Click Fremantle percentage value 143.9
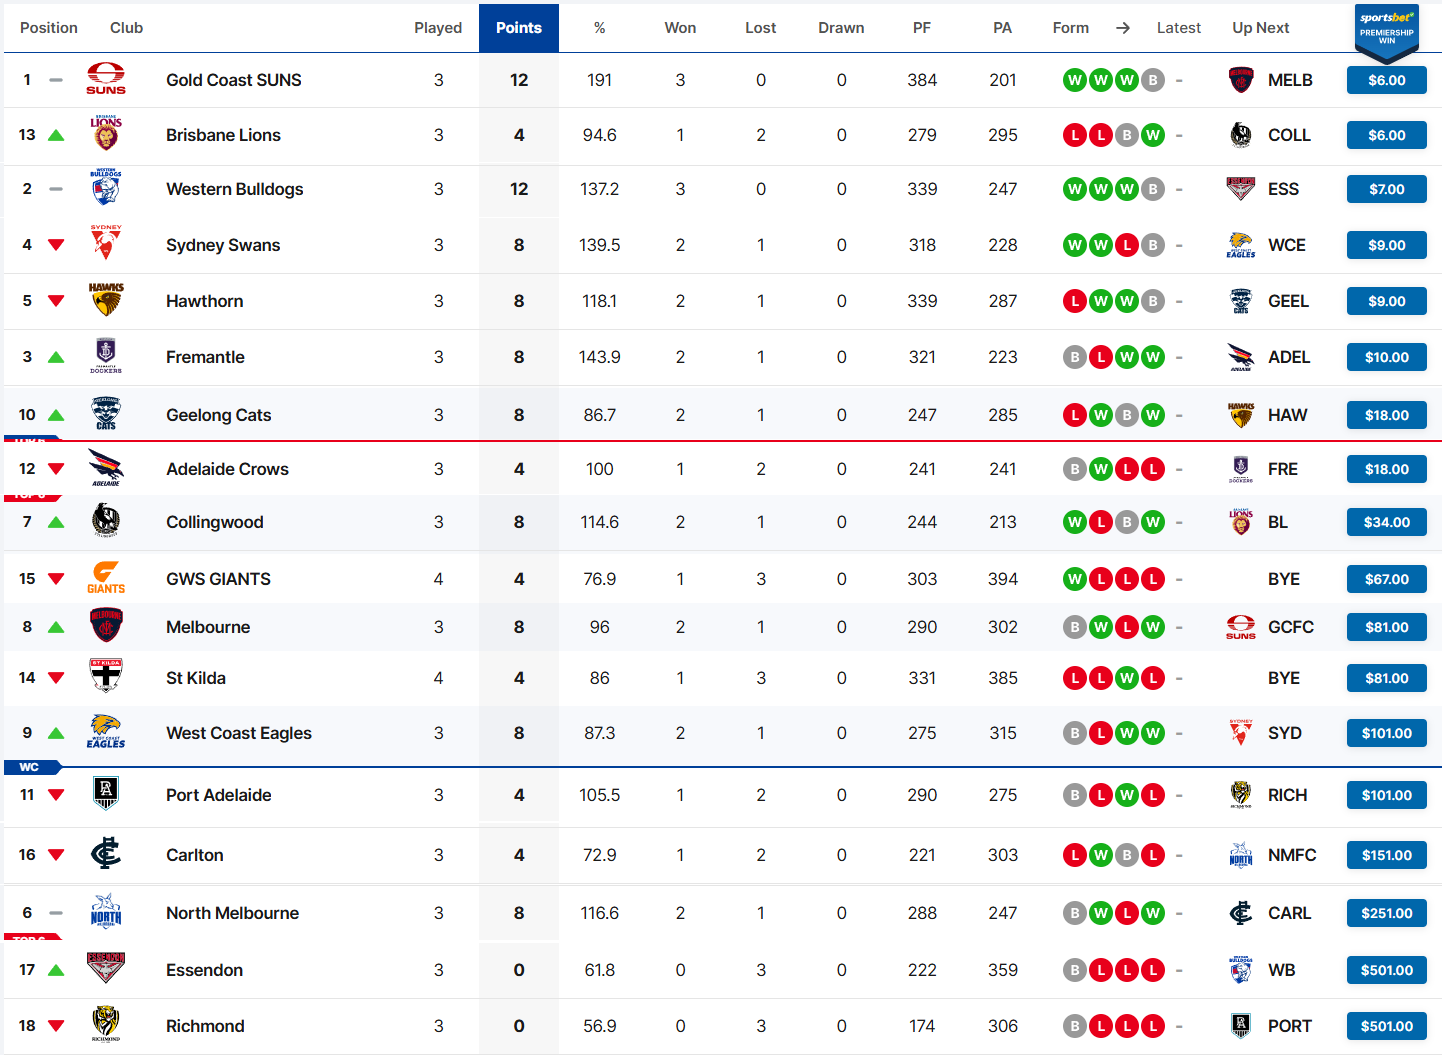Viewport: 1442px width, 1055px height. click(x=600, y=357)
